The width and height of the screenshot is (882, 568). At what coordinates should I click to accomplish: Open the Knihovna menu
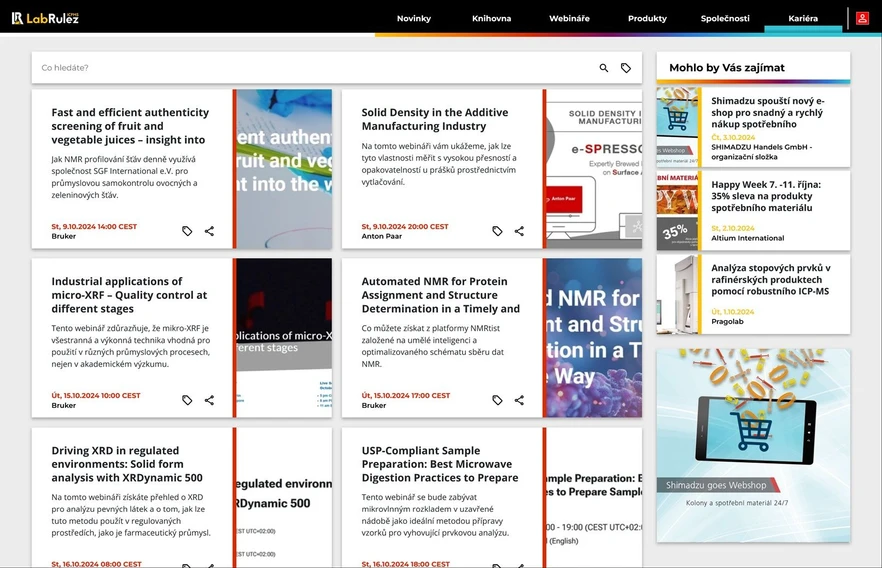tap(492, 19)
